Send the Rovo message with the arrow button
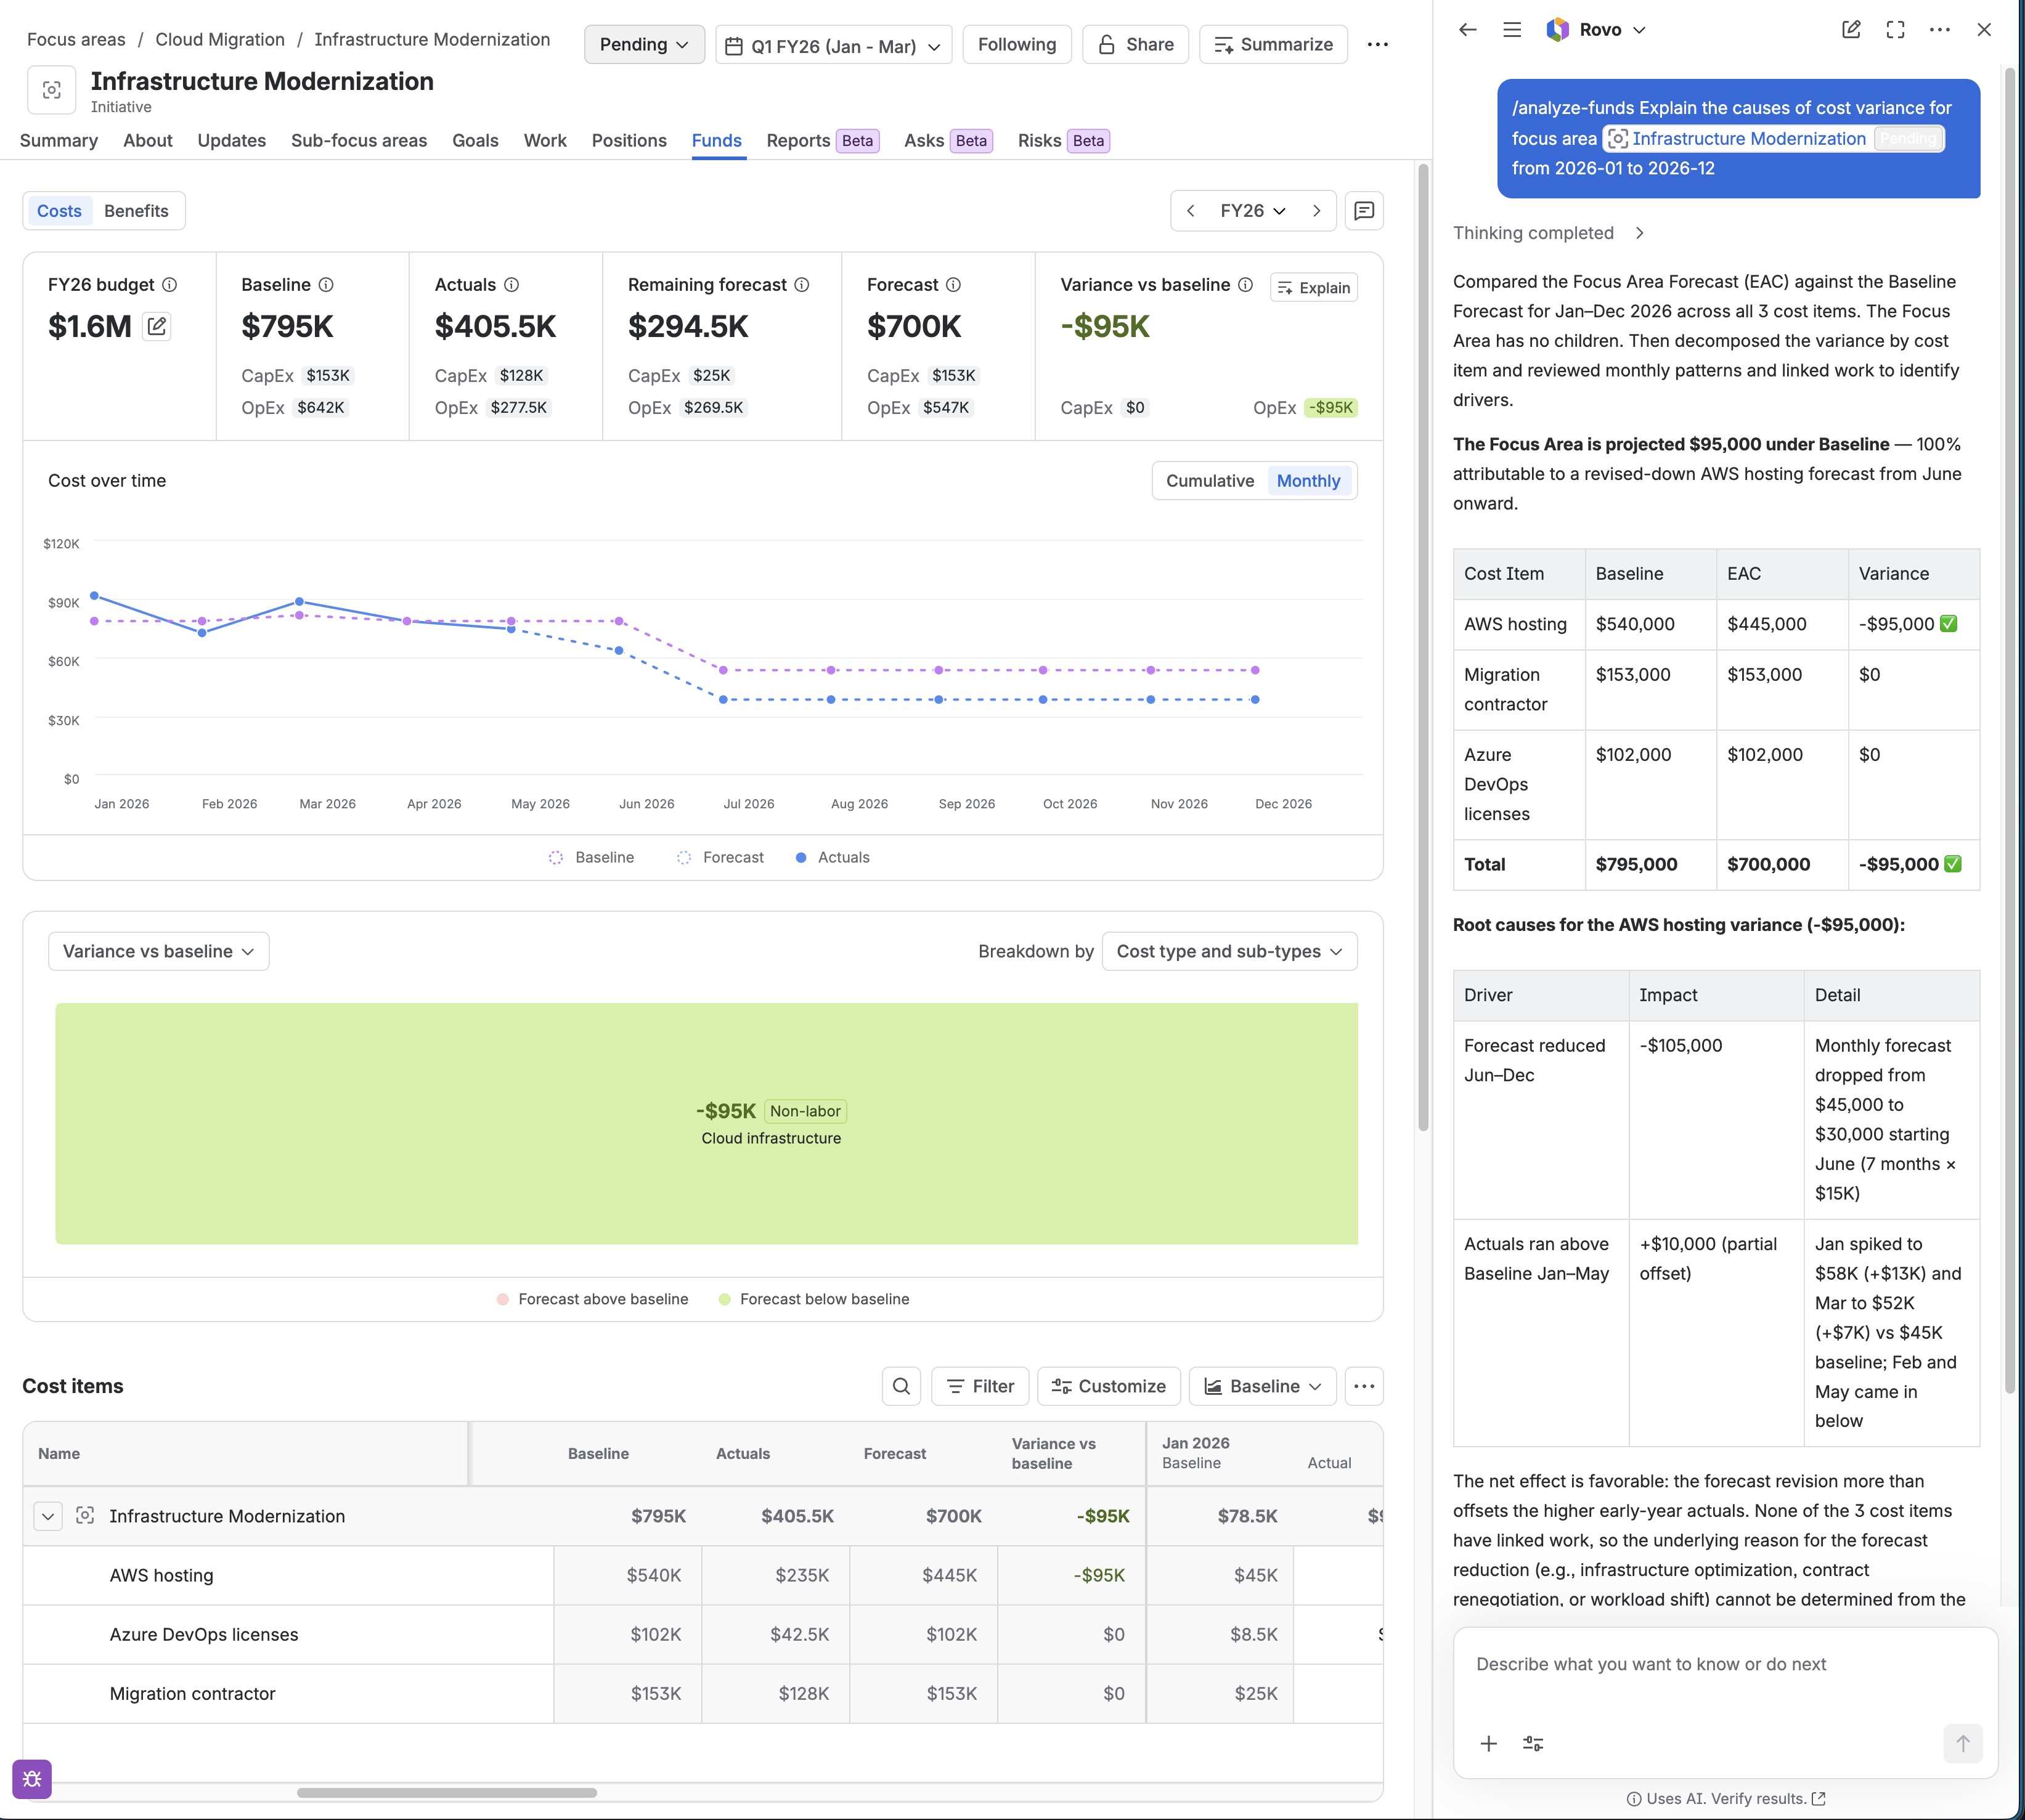2025x1820 pixels. tap(1963, 1744)
